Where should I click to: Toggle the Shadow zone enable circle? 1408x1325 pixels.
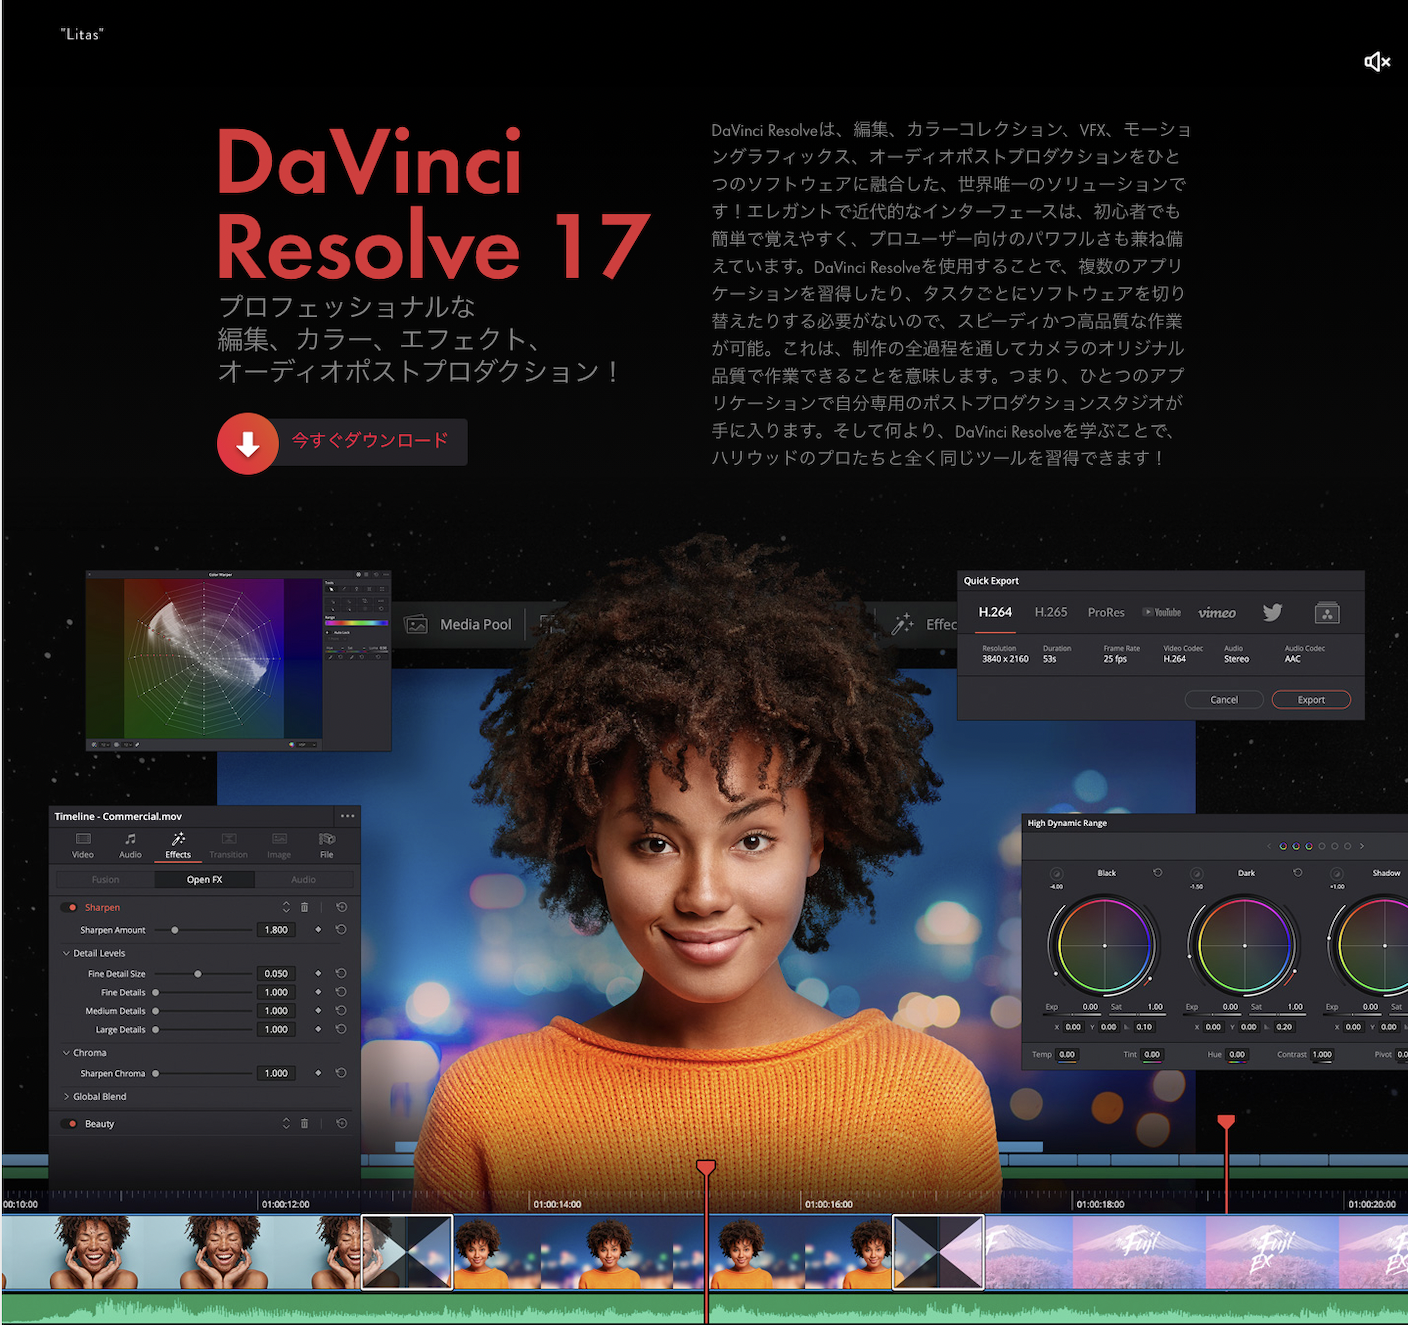(x=1336, y=873)
